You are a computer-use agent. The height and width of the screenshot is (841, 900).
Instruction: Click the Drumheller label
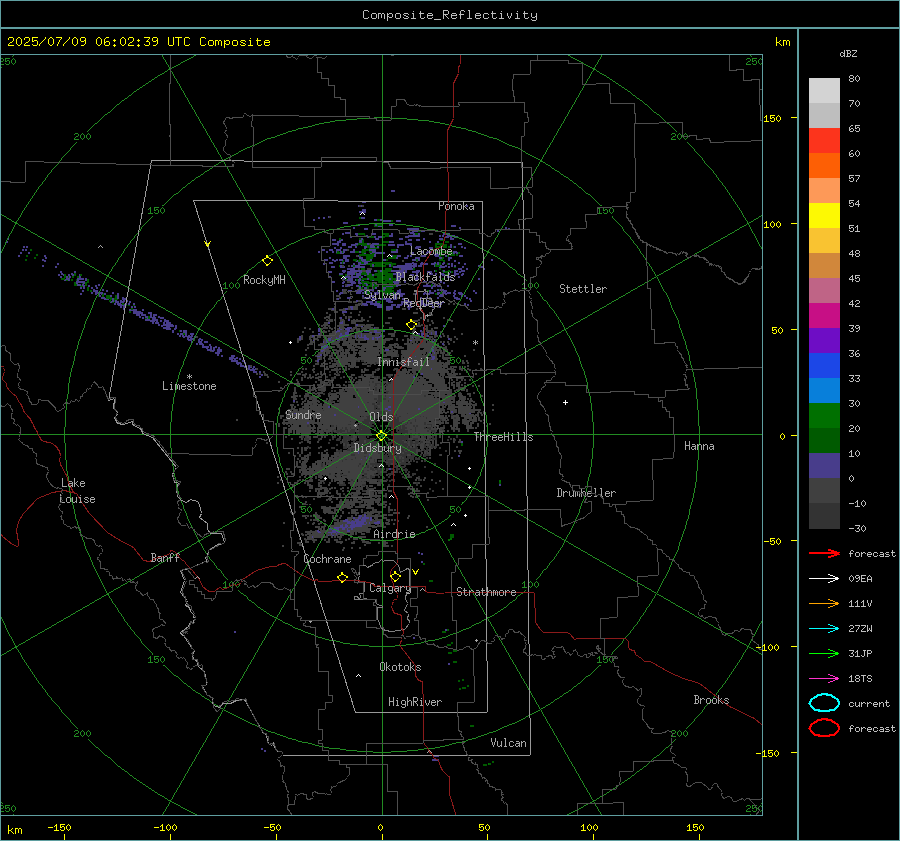pyautogui.click(x=586, y=493)
